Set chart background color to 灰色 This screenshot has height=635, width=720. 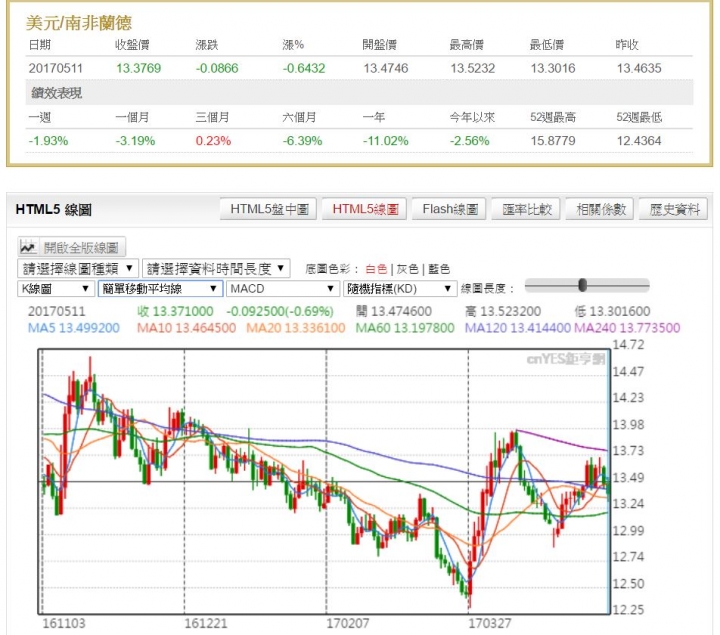point(407,269)
